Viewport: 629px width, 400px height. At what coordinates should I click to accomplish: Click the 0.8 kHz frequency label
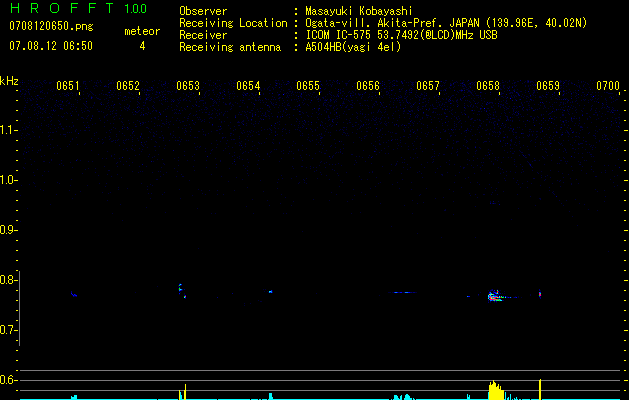8,280
